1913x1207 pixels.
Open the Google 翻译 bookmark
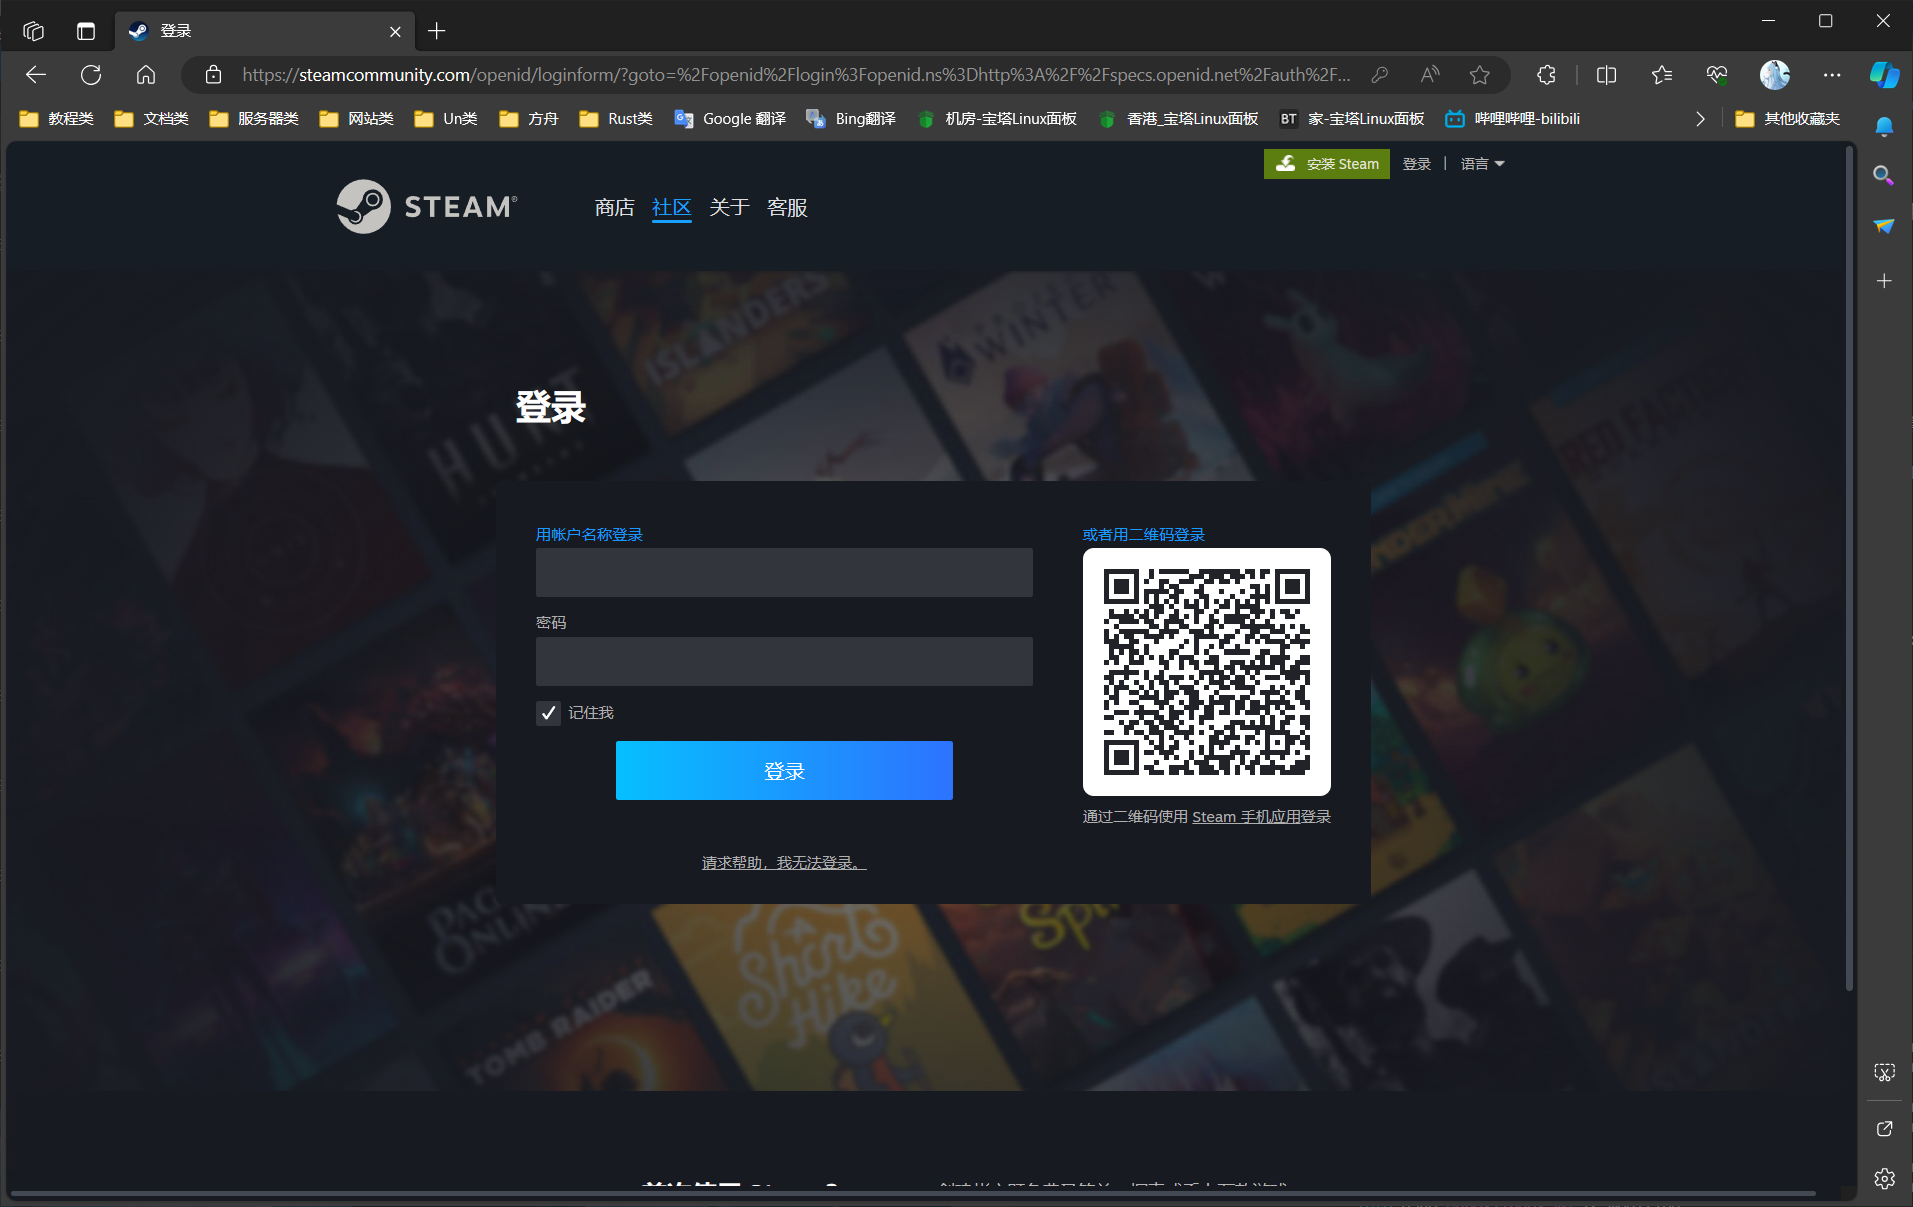[730, 119]
